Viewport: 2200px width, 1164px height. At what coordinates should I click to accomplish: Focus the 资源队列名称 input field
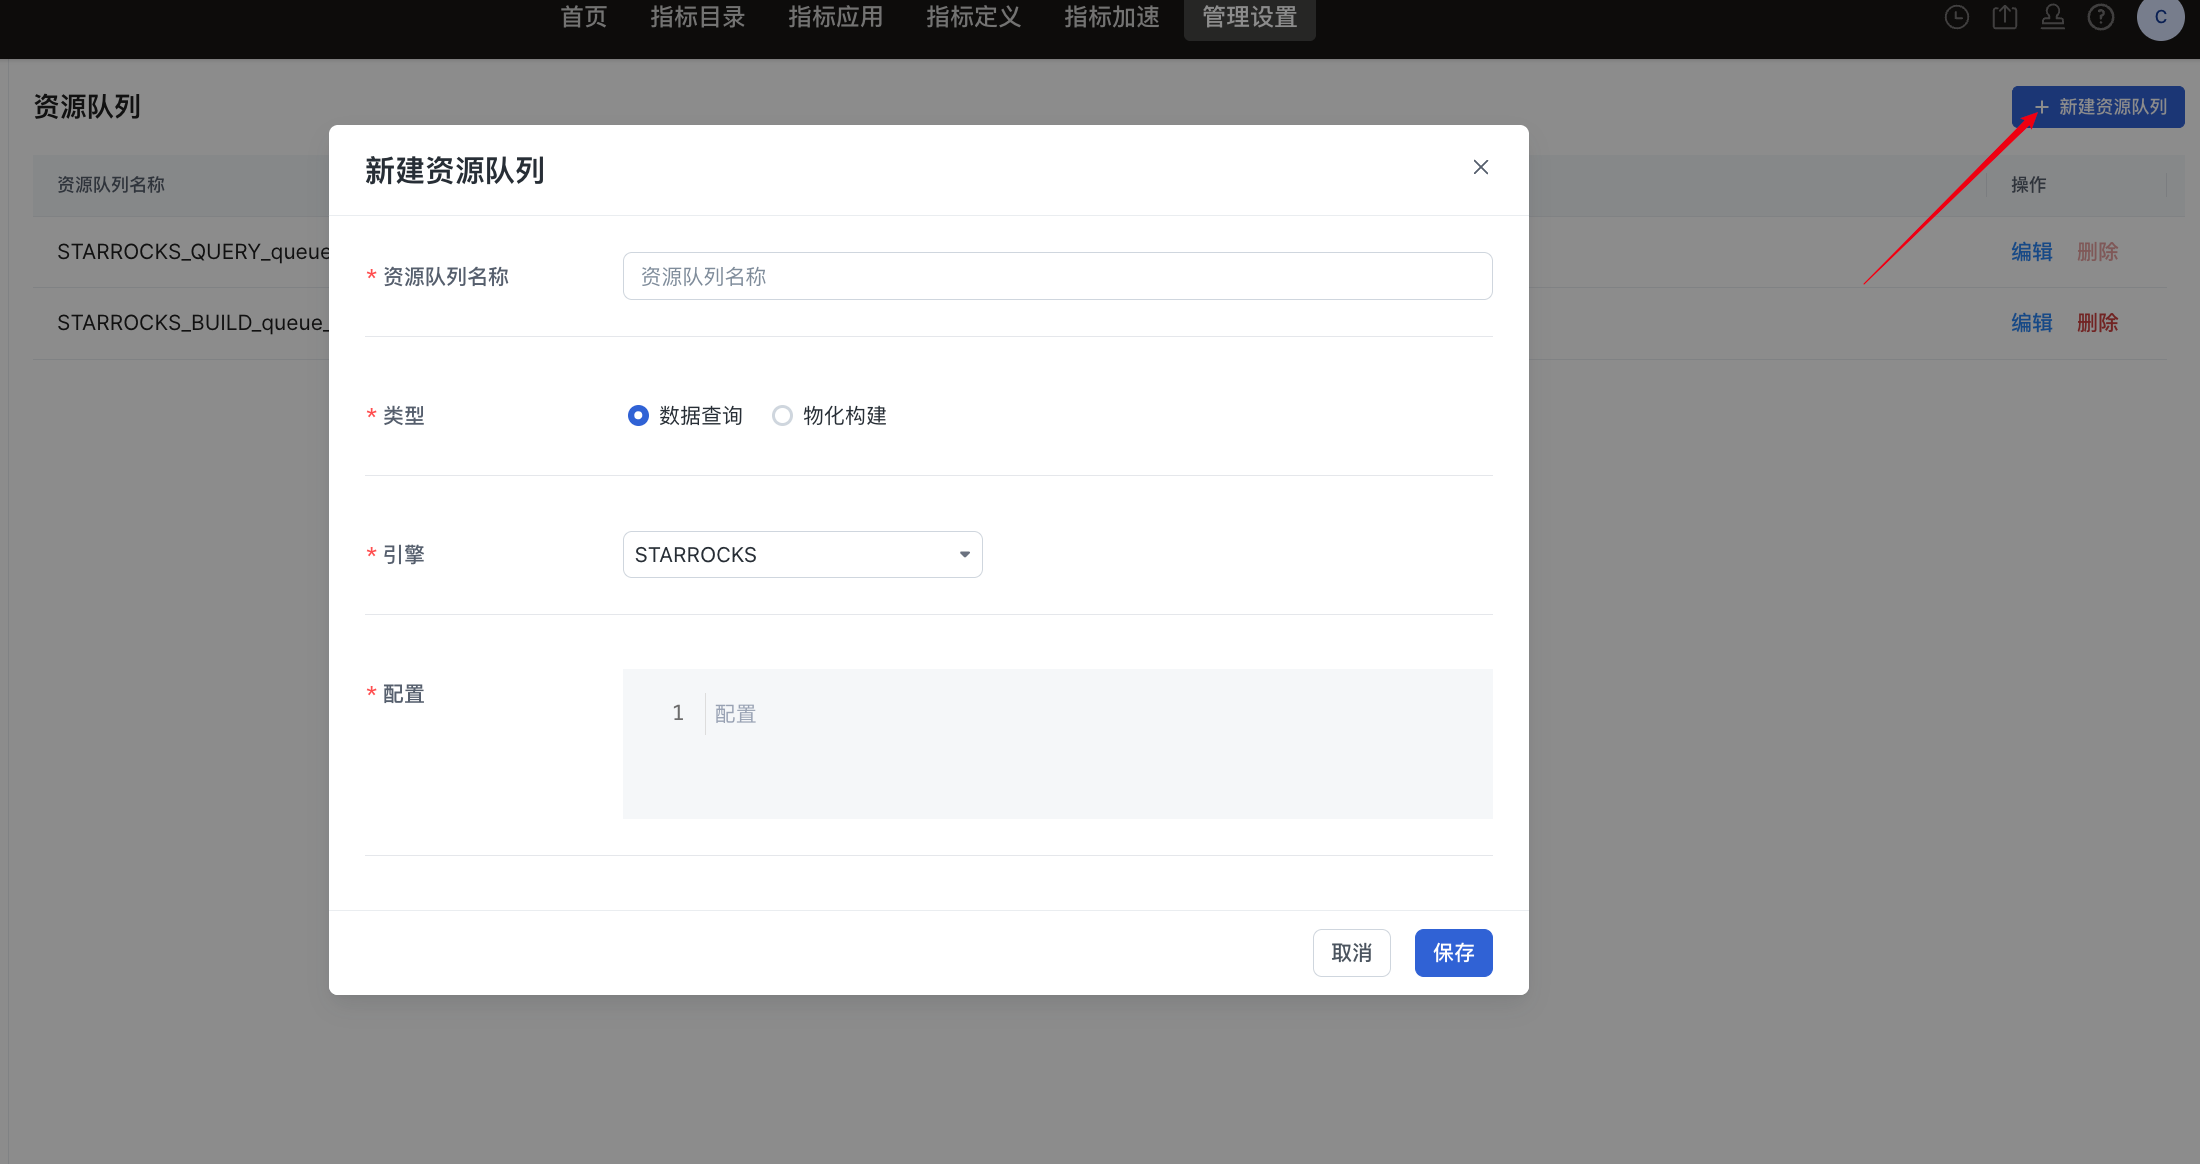pos(1057,276)
